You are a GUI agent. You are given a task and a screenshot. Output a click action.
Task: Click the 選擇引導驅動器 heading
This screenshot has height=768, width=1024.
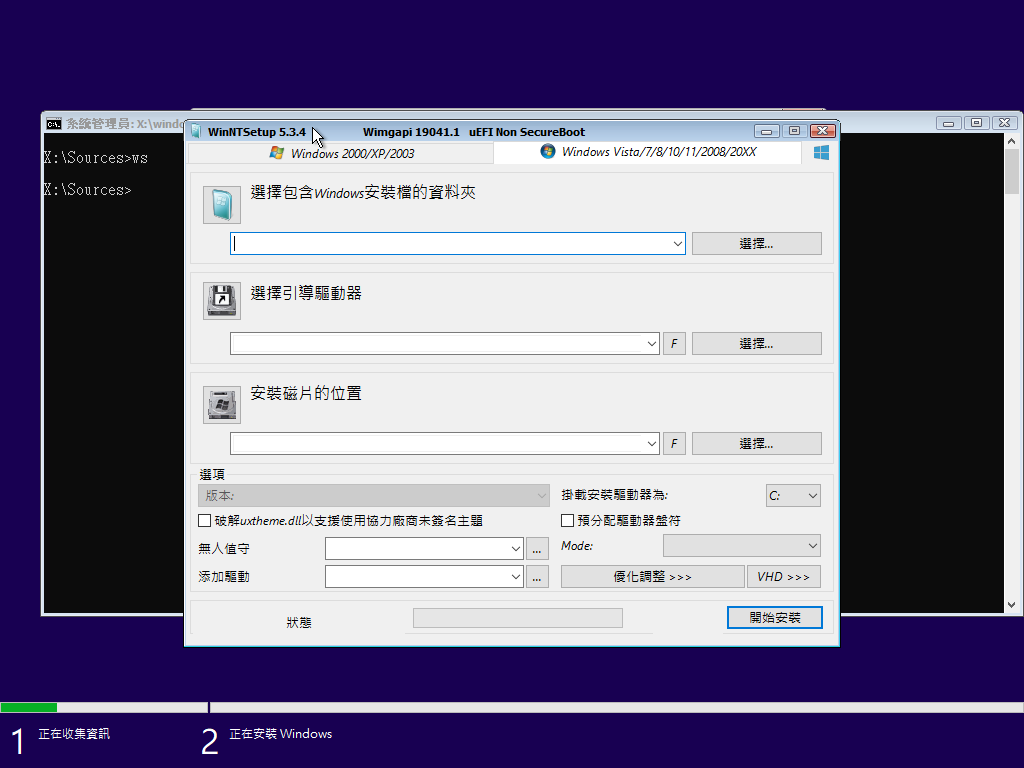pos(306,293)
